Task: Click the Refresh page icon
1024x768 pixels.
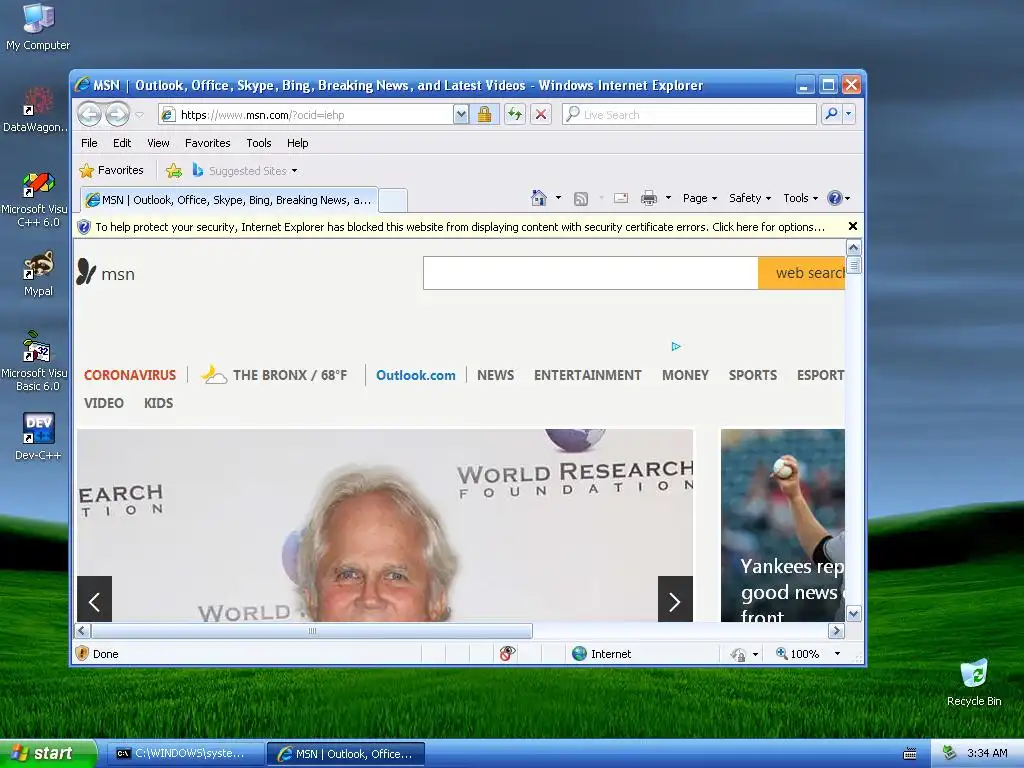Action: point(515,115)
